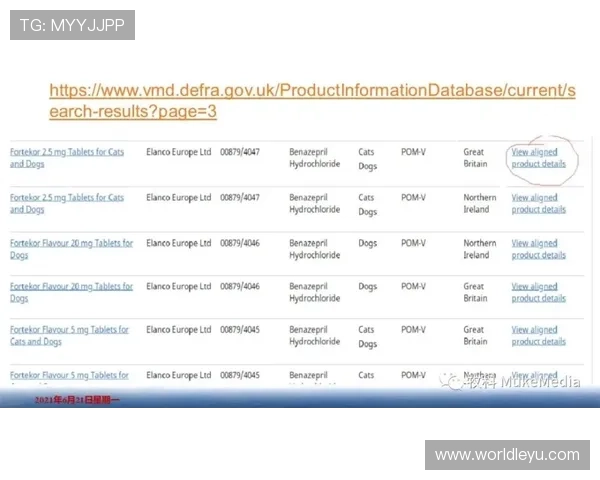Viewport: 600px width, 480px height.
Task: Click the red date text in bottom bar
Action: 77,400
